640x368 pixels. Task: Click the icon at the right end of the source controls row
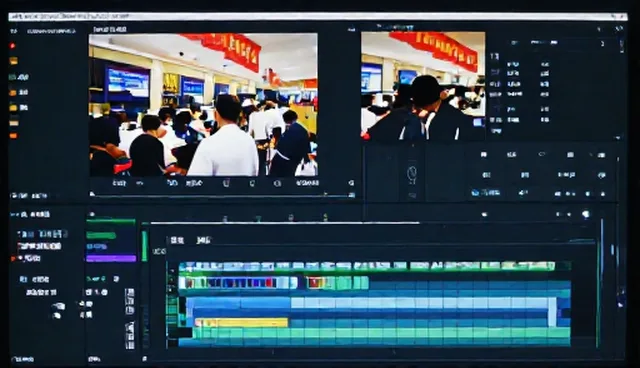point(351,183)
